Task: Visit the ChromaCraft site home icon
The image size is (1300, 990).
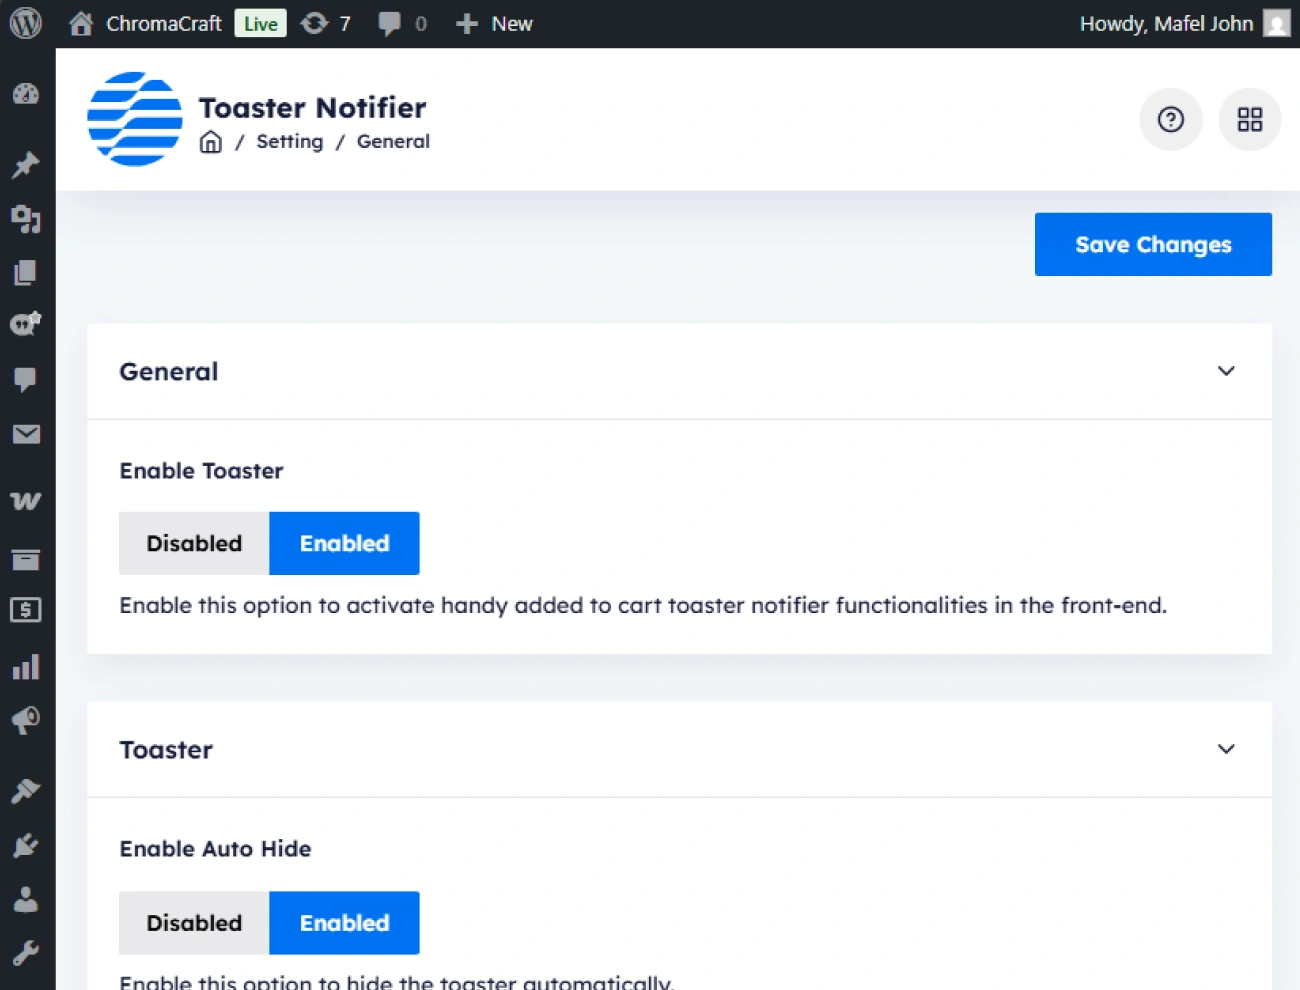Action: coord(81,23)
